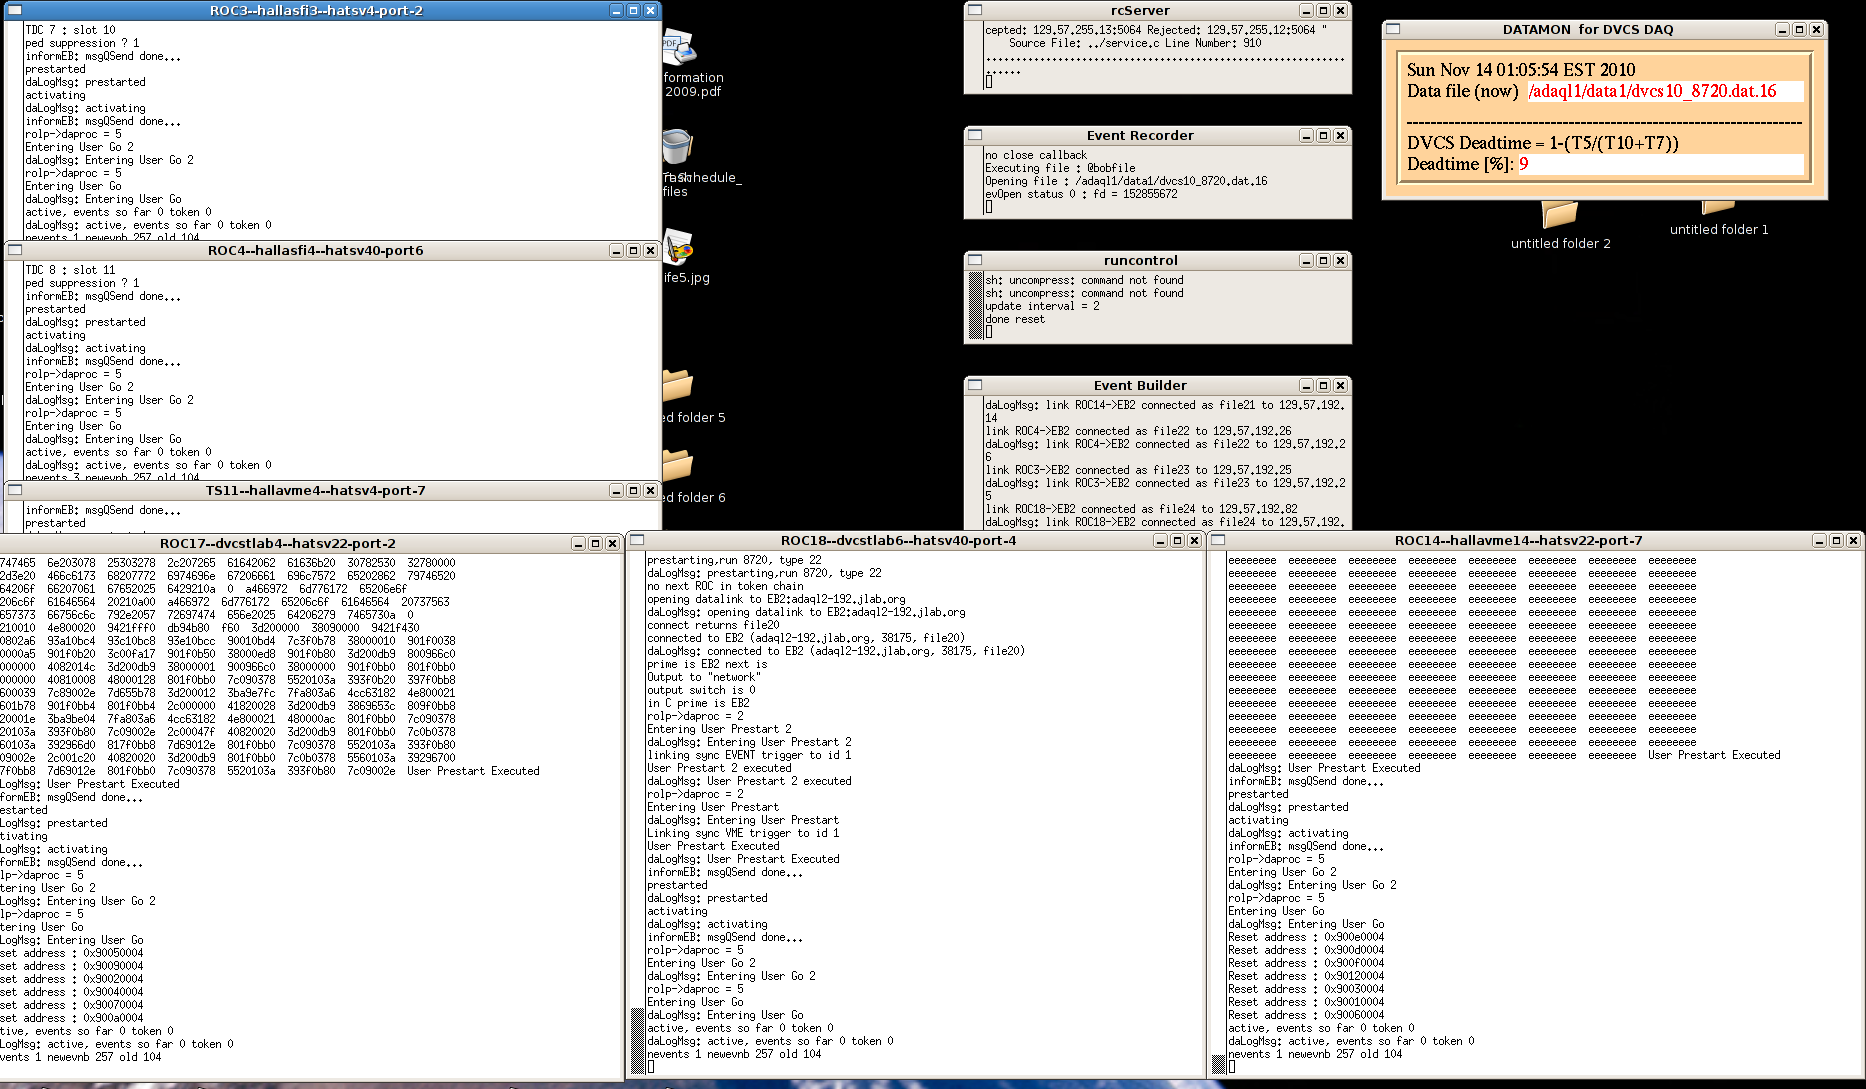1866x1089 pixels.
Task: Click the runcontrol terminal scrollbar
Action: (x=975, y=305)
